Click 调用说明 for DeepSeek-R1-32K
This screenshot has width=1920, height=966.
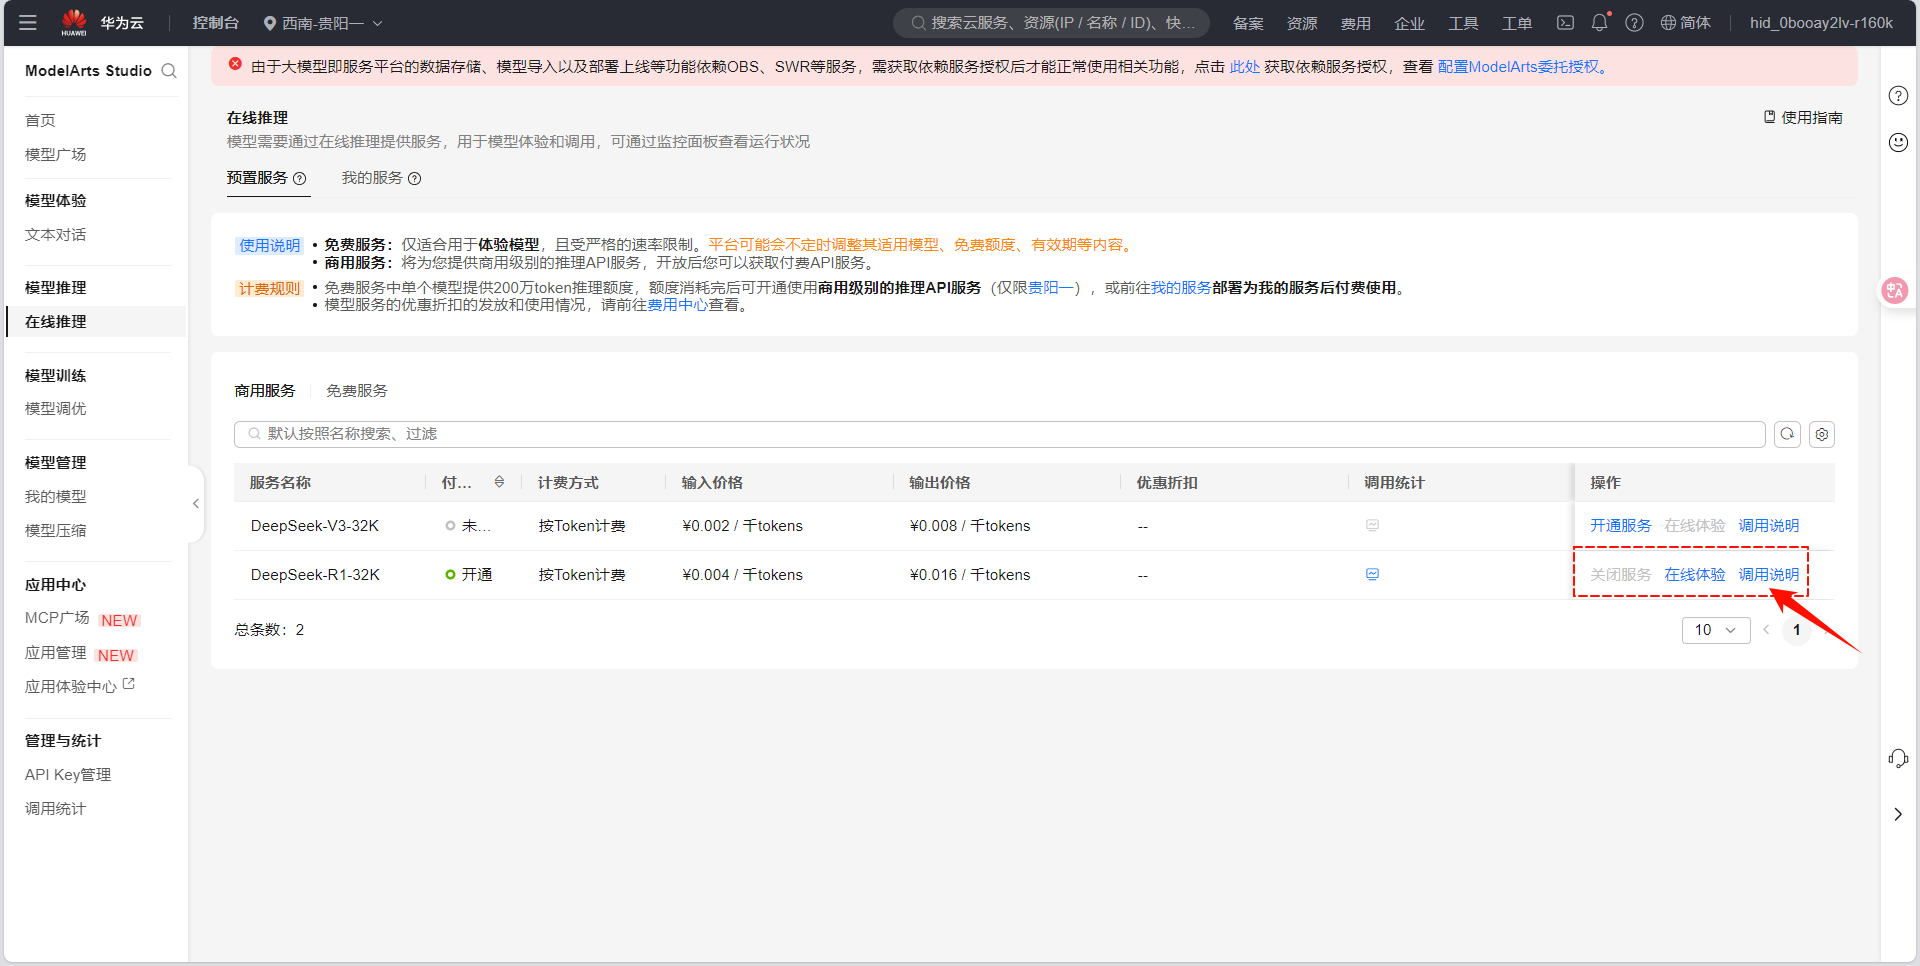[1769, 575]
